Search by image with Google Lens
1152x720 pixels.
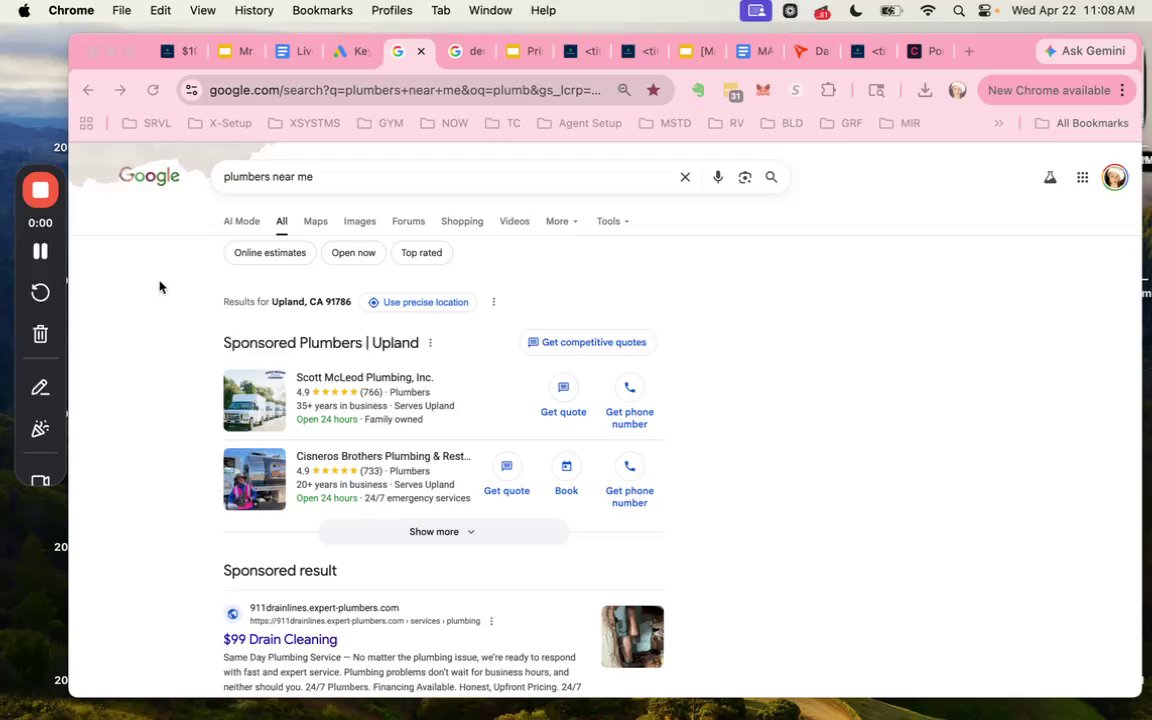(745, 177)
